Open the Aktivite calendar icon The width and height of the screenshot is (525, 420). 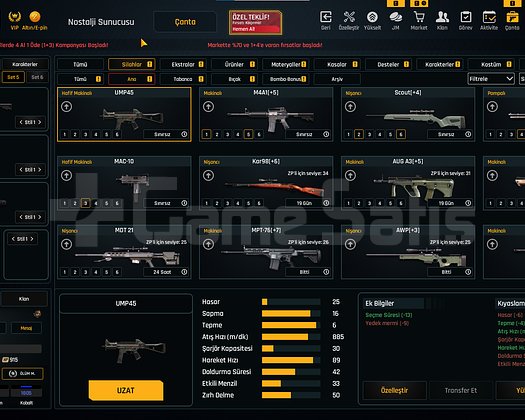(x=489, y=17)
